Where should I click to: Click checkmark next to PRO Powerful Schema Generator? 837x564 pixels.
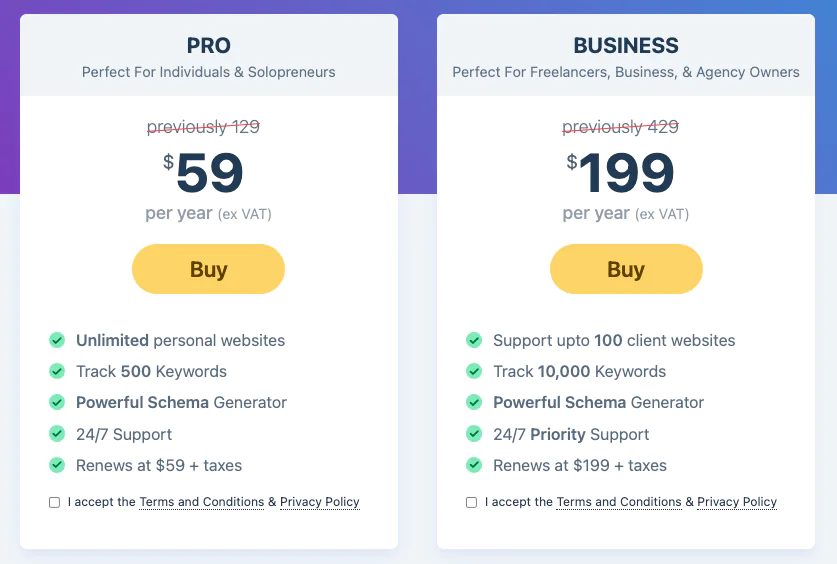point(57,402)
